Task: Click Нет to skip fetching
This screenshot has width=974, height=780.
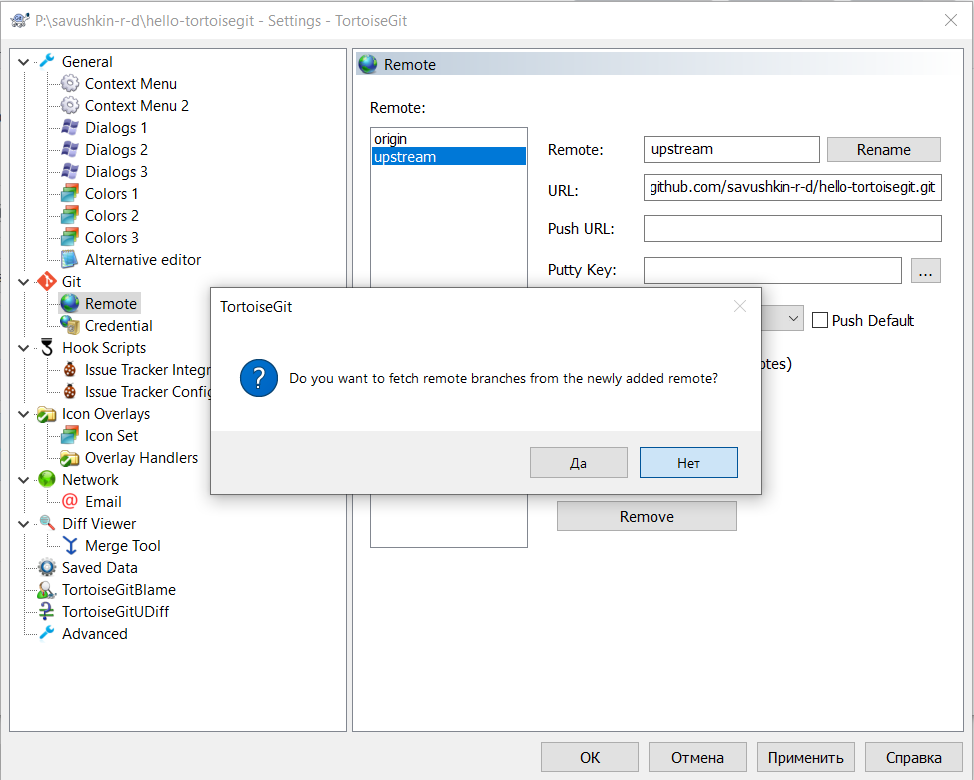Action: point(688,463)
